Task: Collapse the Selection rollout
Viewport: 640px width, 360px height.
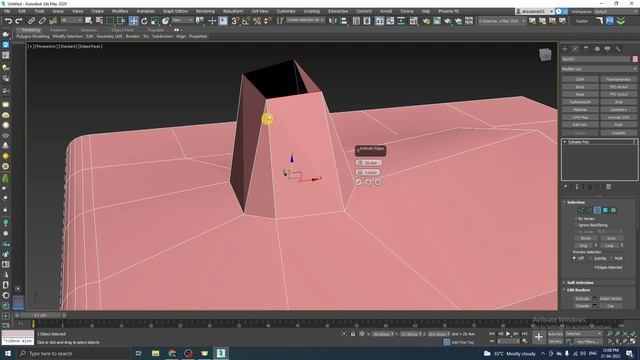Action: click(576, 202)
